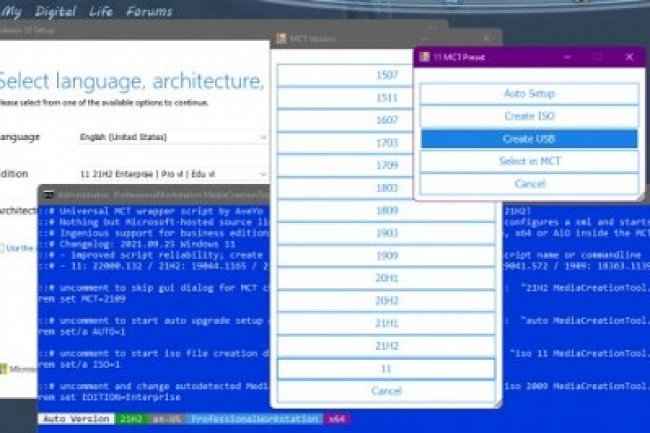This screenshot has height=433, width=650.
Task: Open the Forums menu item
Action: [148, 12]
